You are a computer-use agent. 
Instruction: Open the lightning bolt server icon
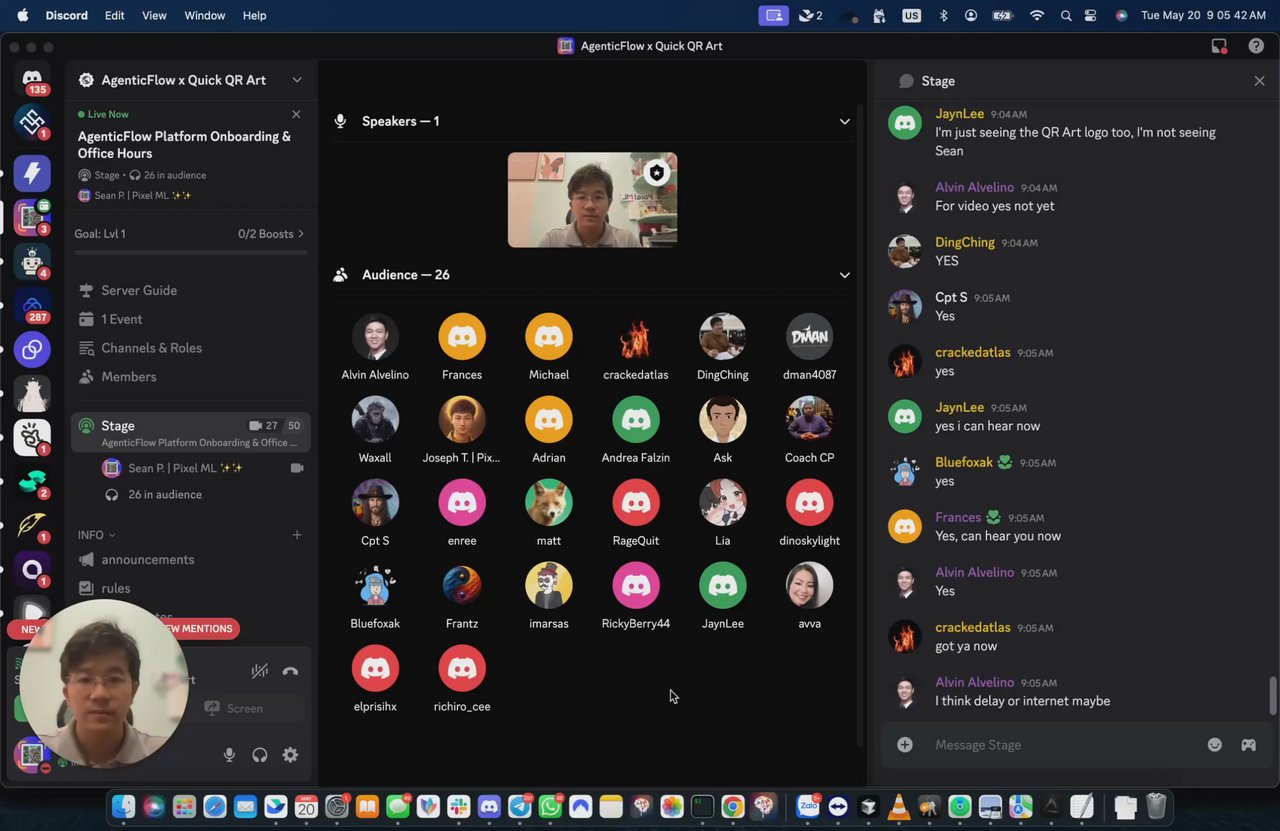tap(32, 173)
